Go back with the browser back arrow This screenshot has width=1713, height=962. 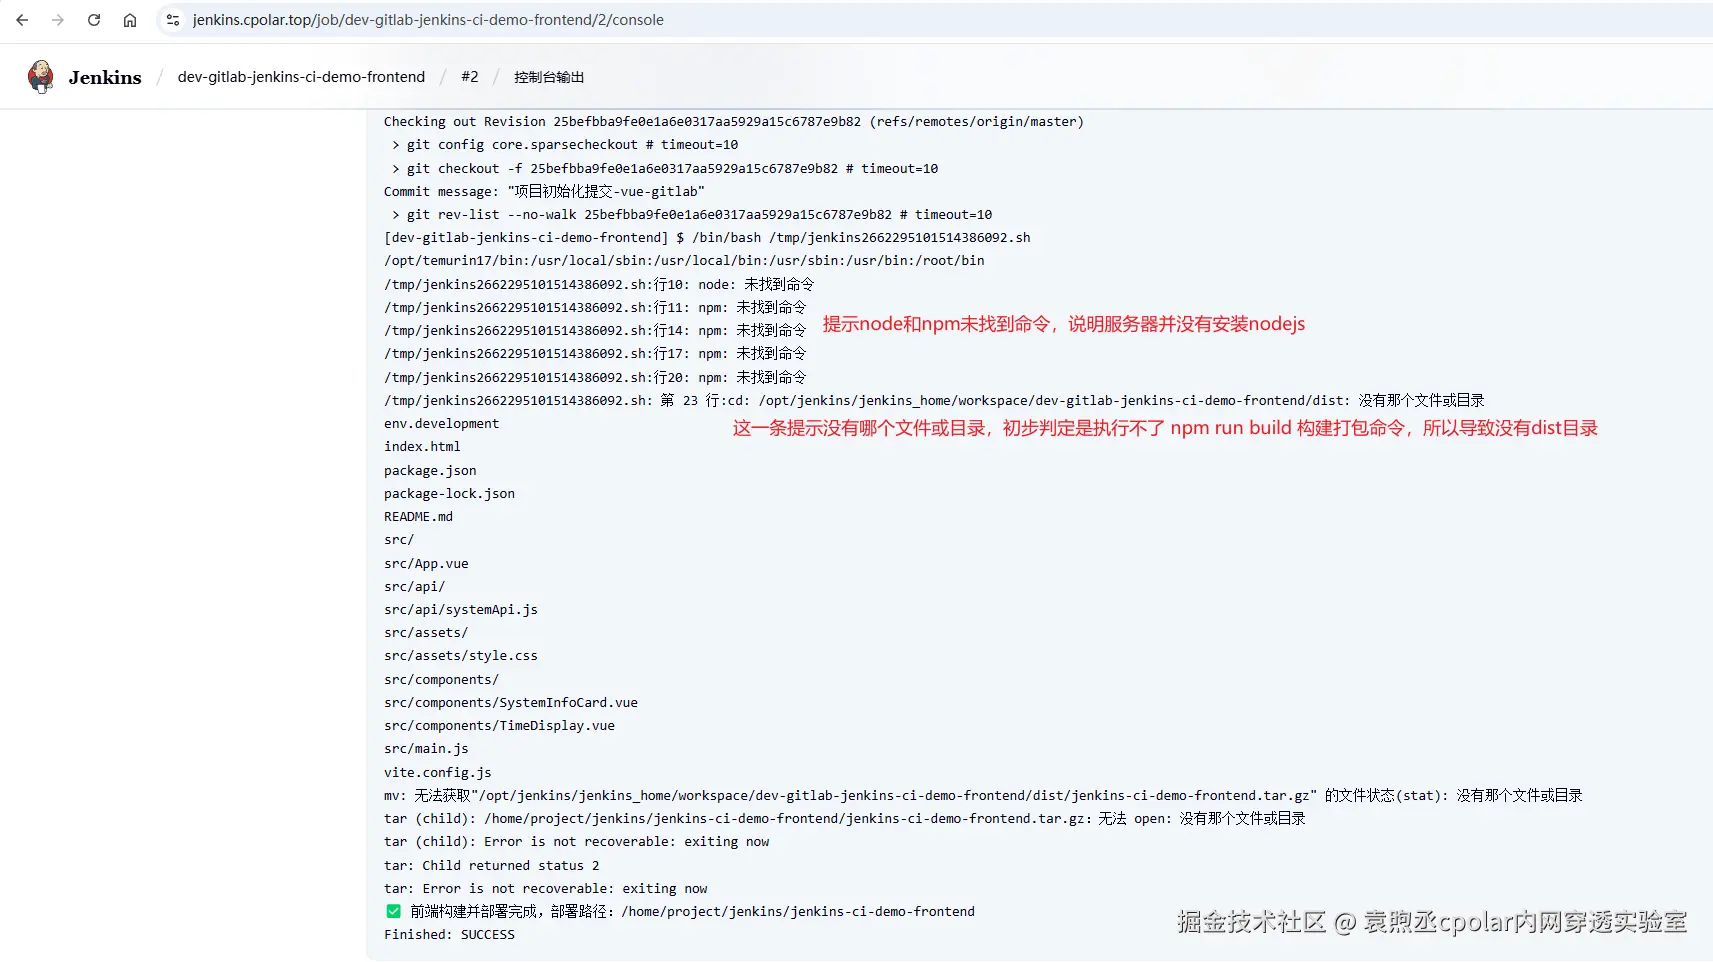(x=22, y=20)
